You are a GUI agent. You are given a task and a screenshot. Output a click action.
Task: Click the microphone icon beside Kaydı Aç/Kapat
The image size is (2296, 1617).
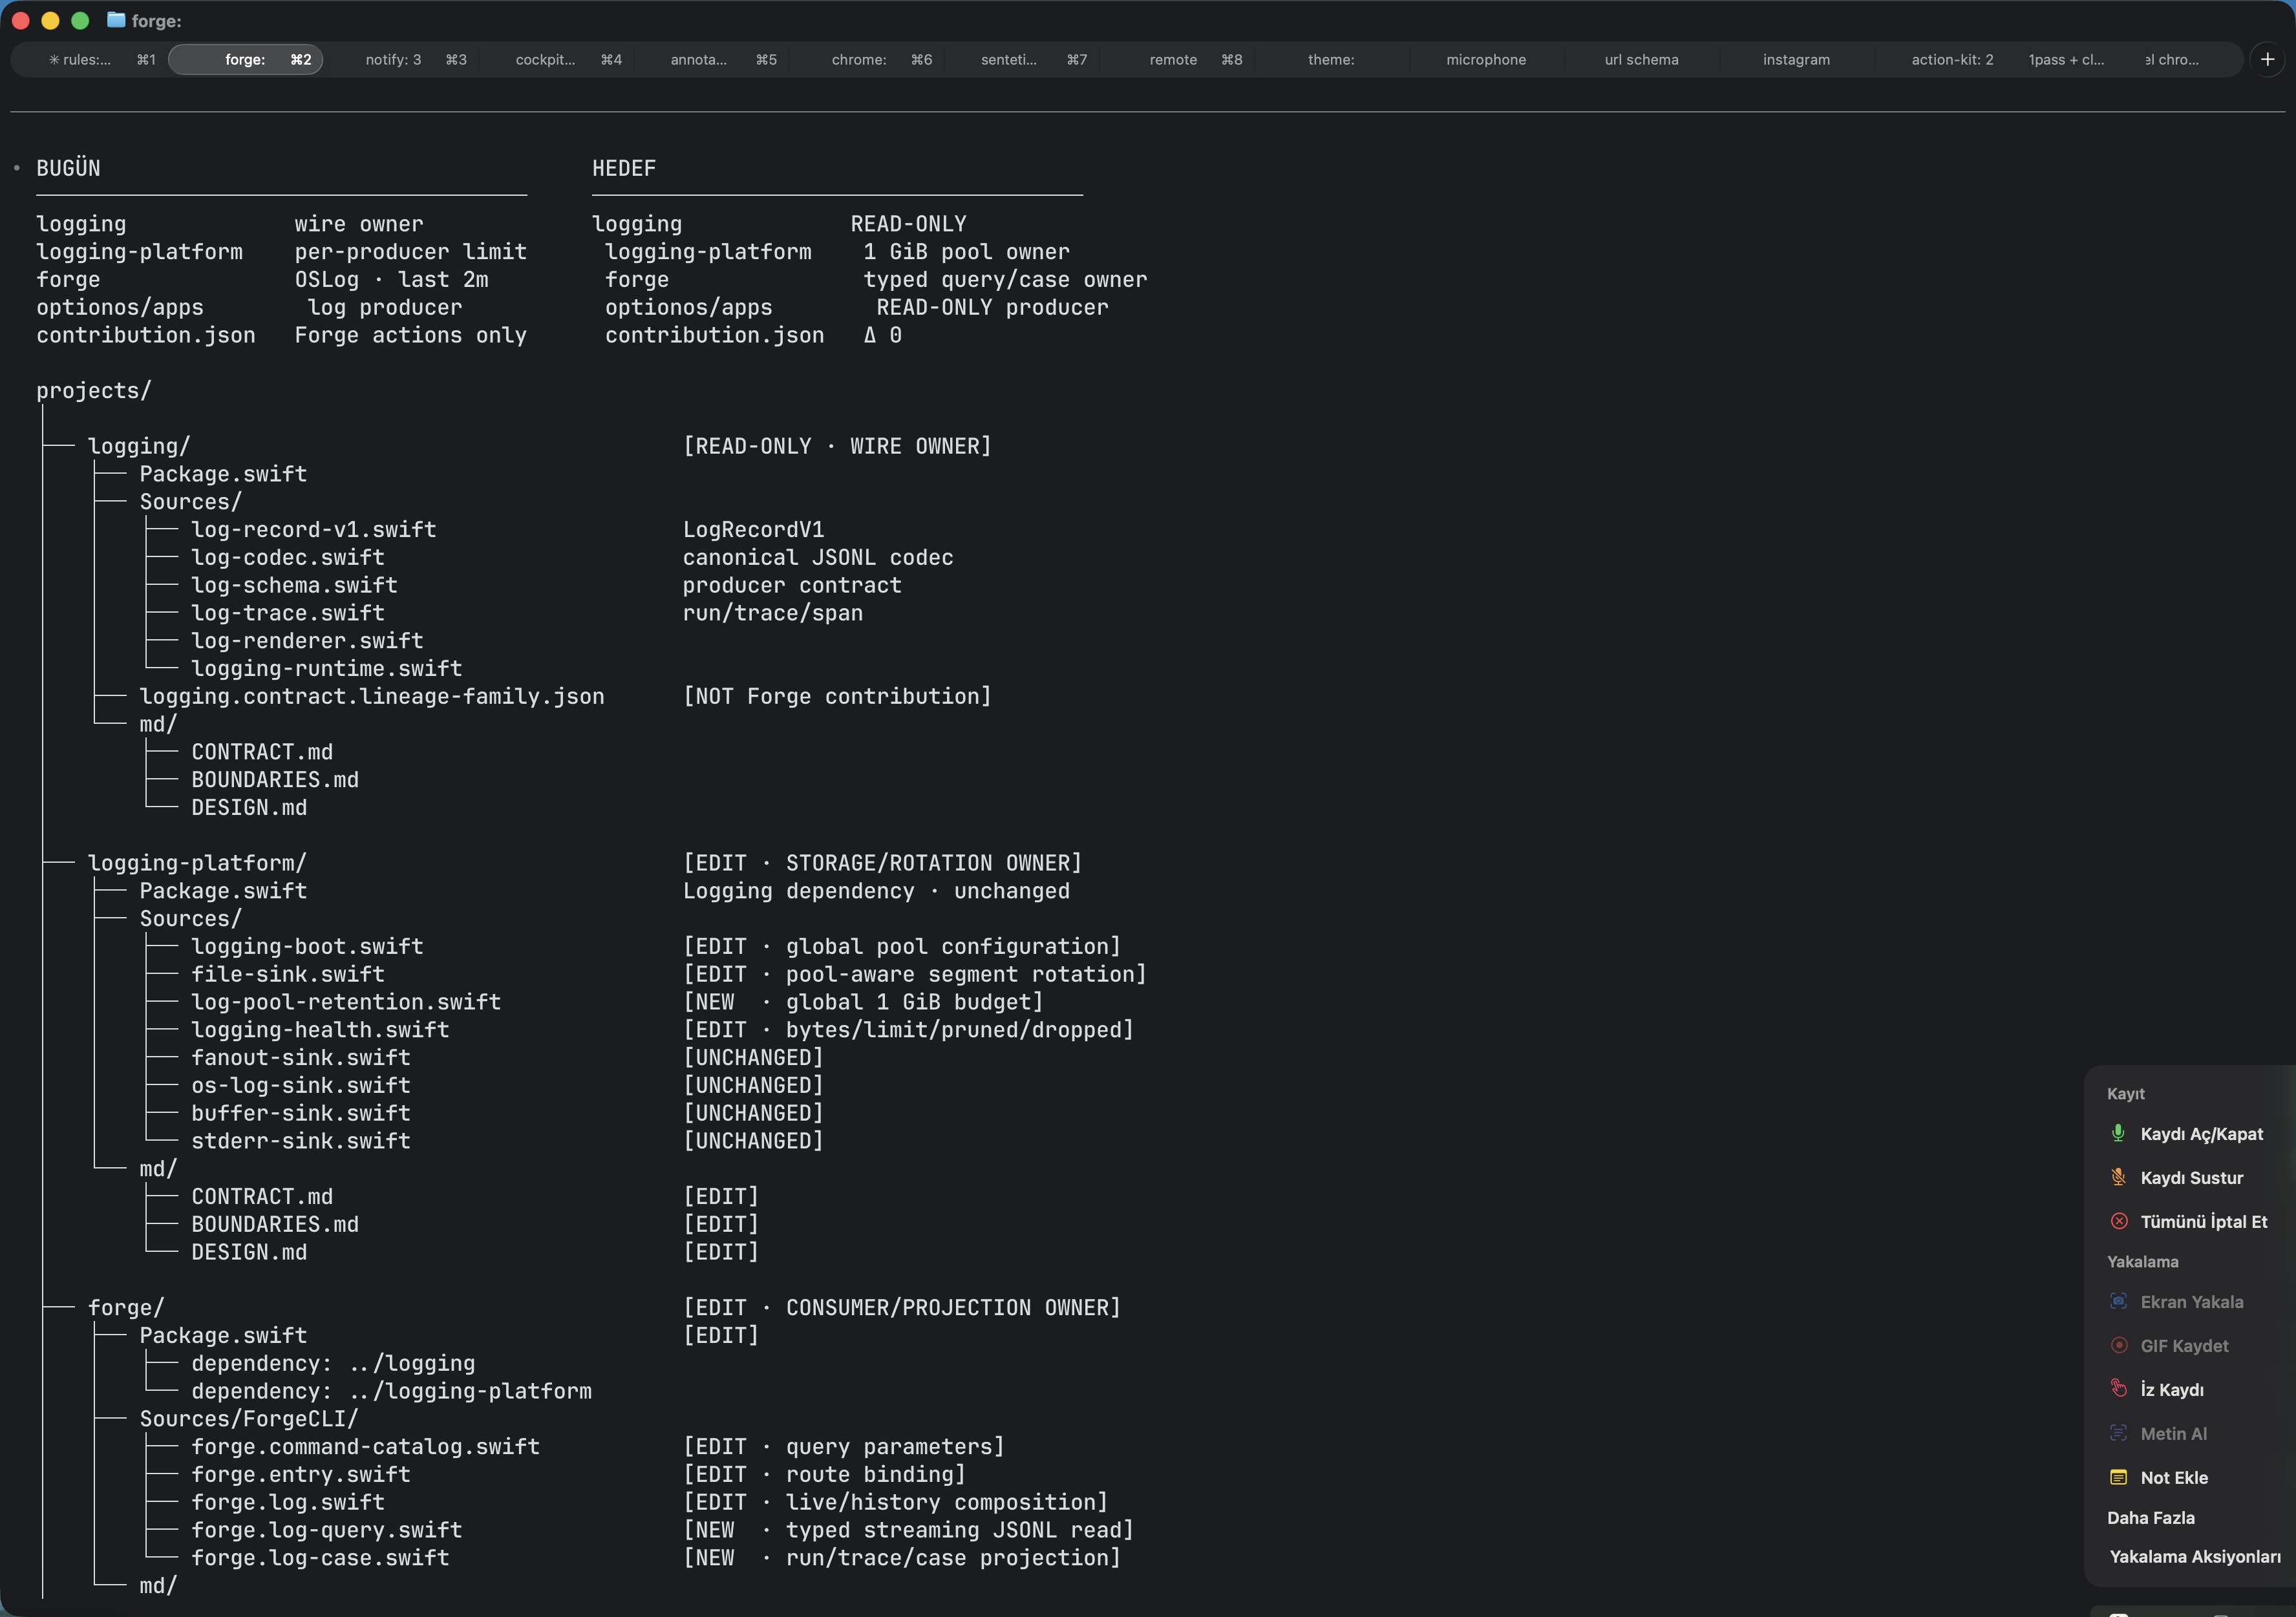[2118, 1133]
